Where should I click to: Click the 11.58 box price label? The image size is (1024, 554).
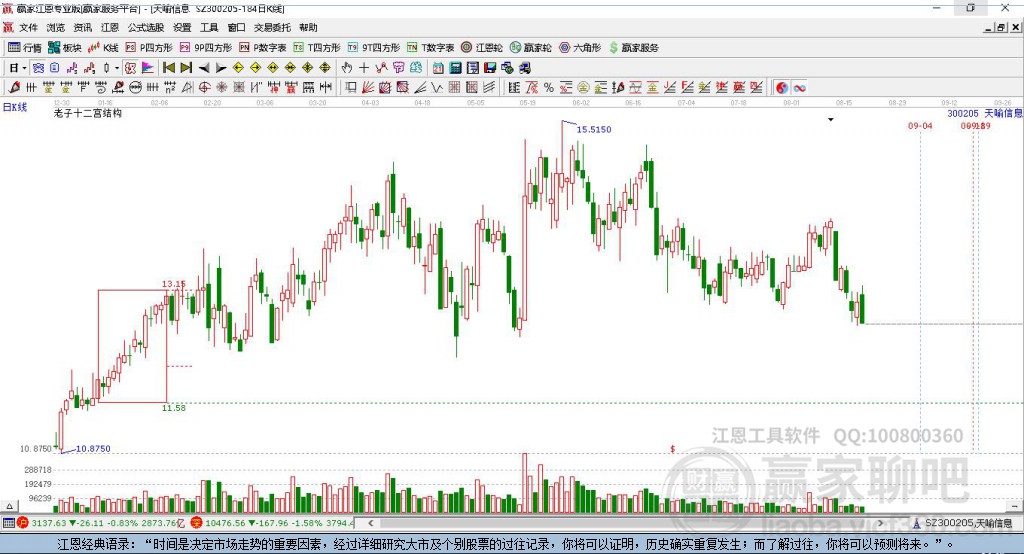(x=174, y=408)
